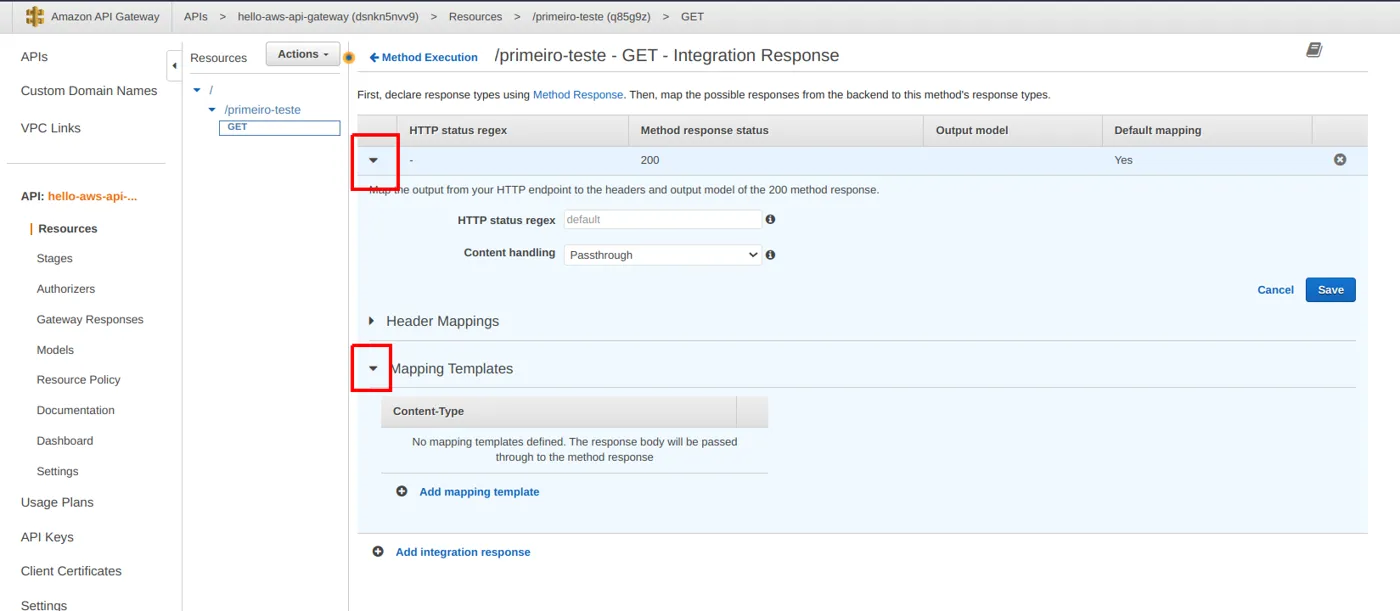
Task: Open Usage Plans
Action: [x=57, y=503]
